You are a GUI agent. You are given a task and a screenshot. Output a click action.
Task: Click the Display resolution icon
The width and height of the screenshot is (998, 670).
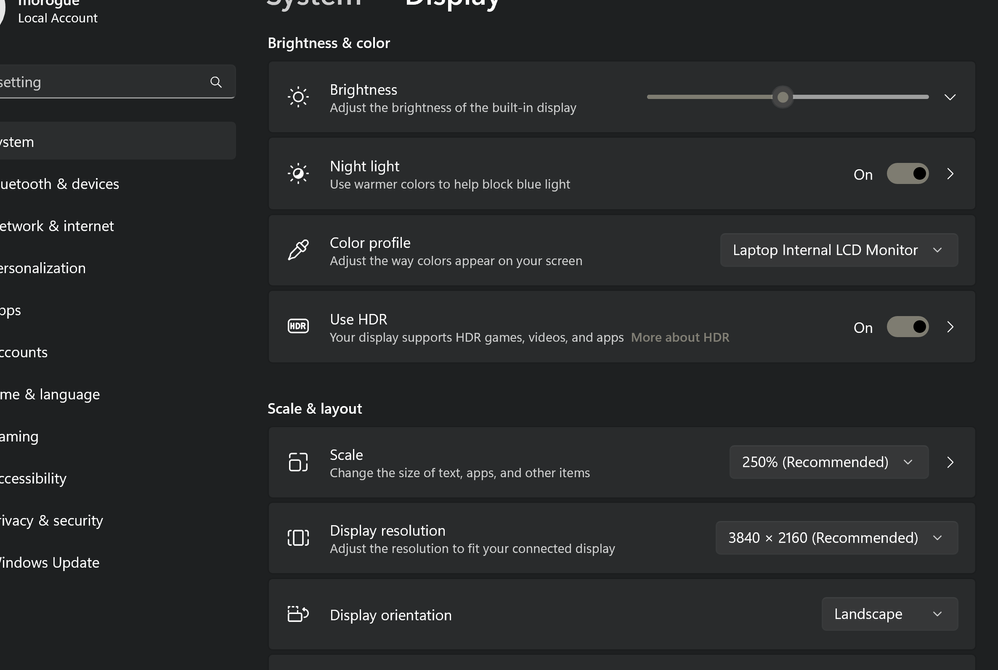[298, 538]
